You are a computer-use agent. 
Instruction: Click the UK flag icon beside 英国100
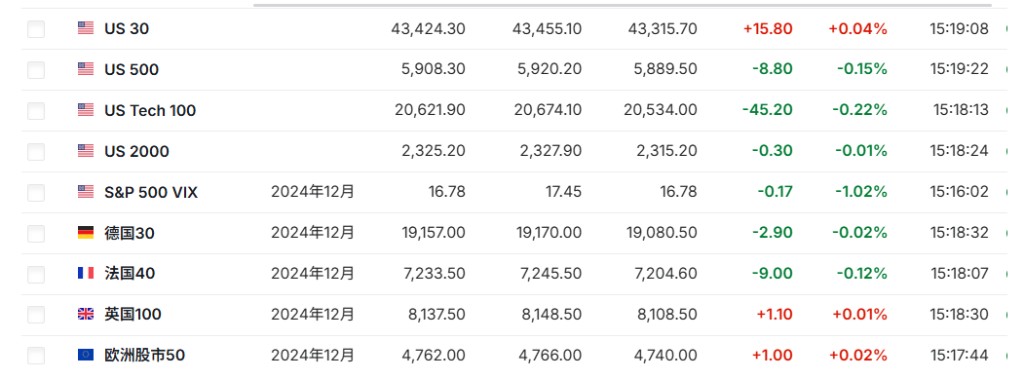coord(86,314)
